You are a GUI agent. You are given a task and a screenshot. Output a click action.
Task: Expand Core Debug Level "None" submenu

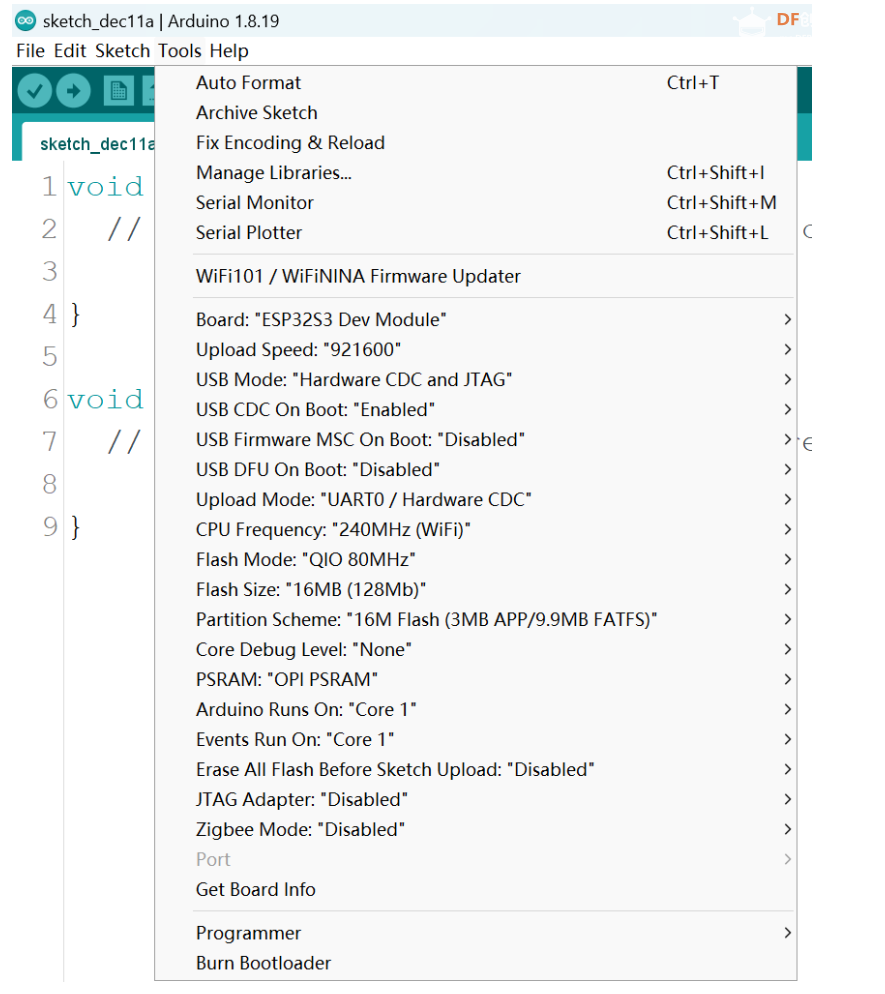(475, 650)
